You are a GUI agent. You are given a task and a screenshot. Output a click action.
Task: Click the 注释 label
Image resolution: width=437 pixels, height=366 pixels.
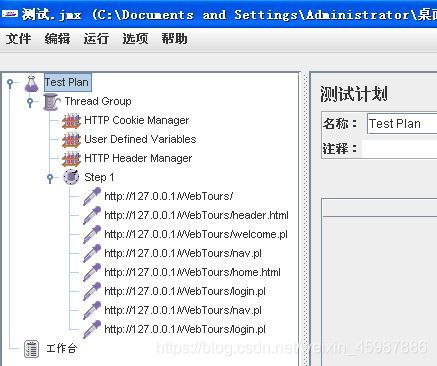[340, 149]
